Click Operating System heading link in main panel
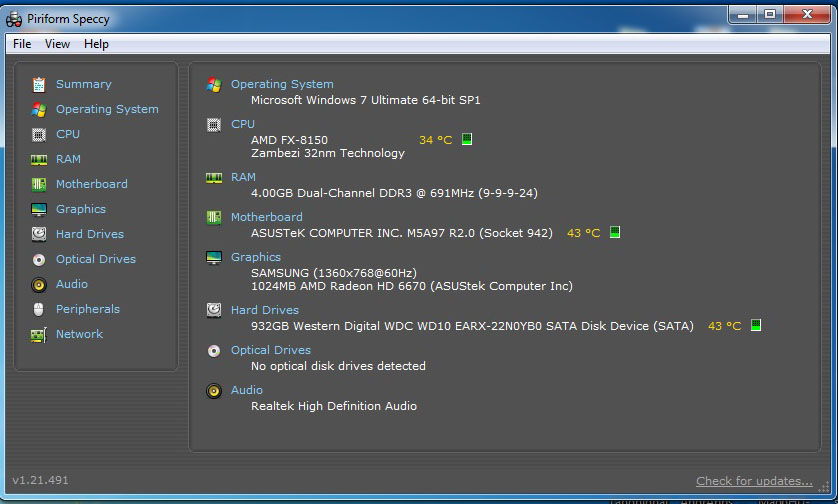Screen dimensions: 838x504 282,84
